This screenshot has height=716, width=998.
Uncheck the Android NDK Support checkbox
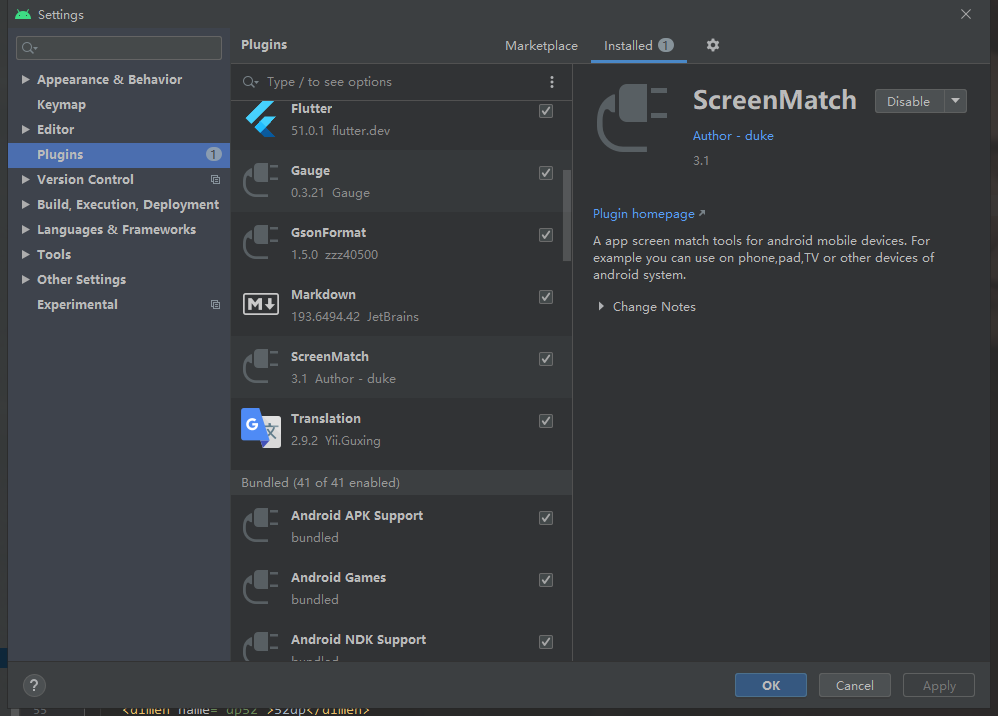pyautogui.click(x=546, y=642)
